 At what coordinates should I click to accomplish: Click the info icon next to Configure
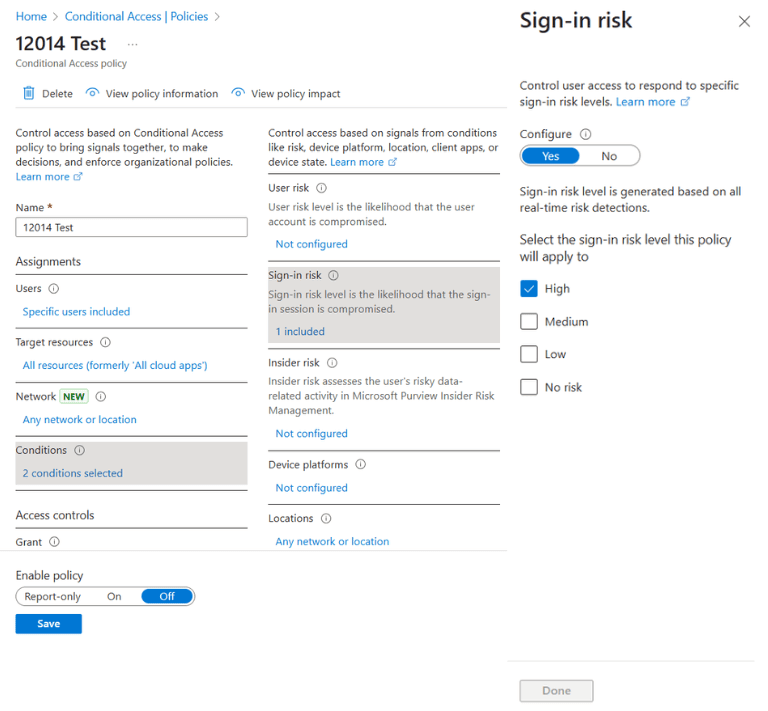(586, 134)
